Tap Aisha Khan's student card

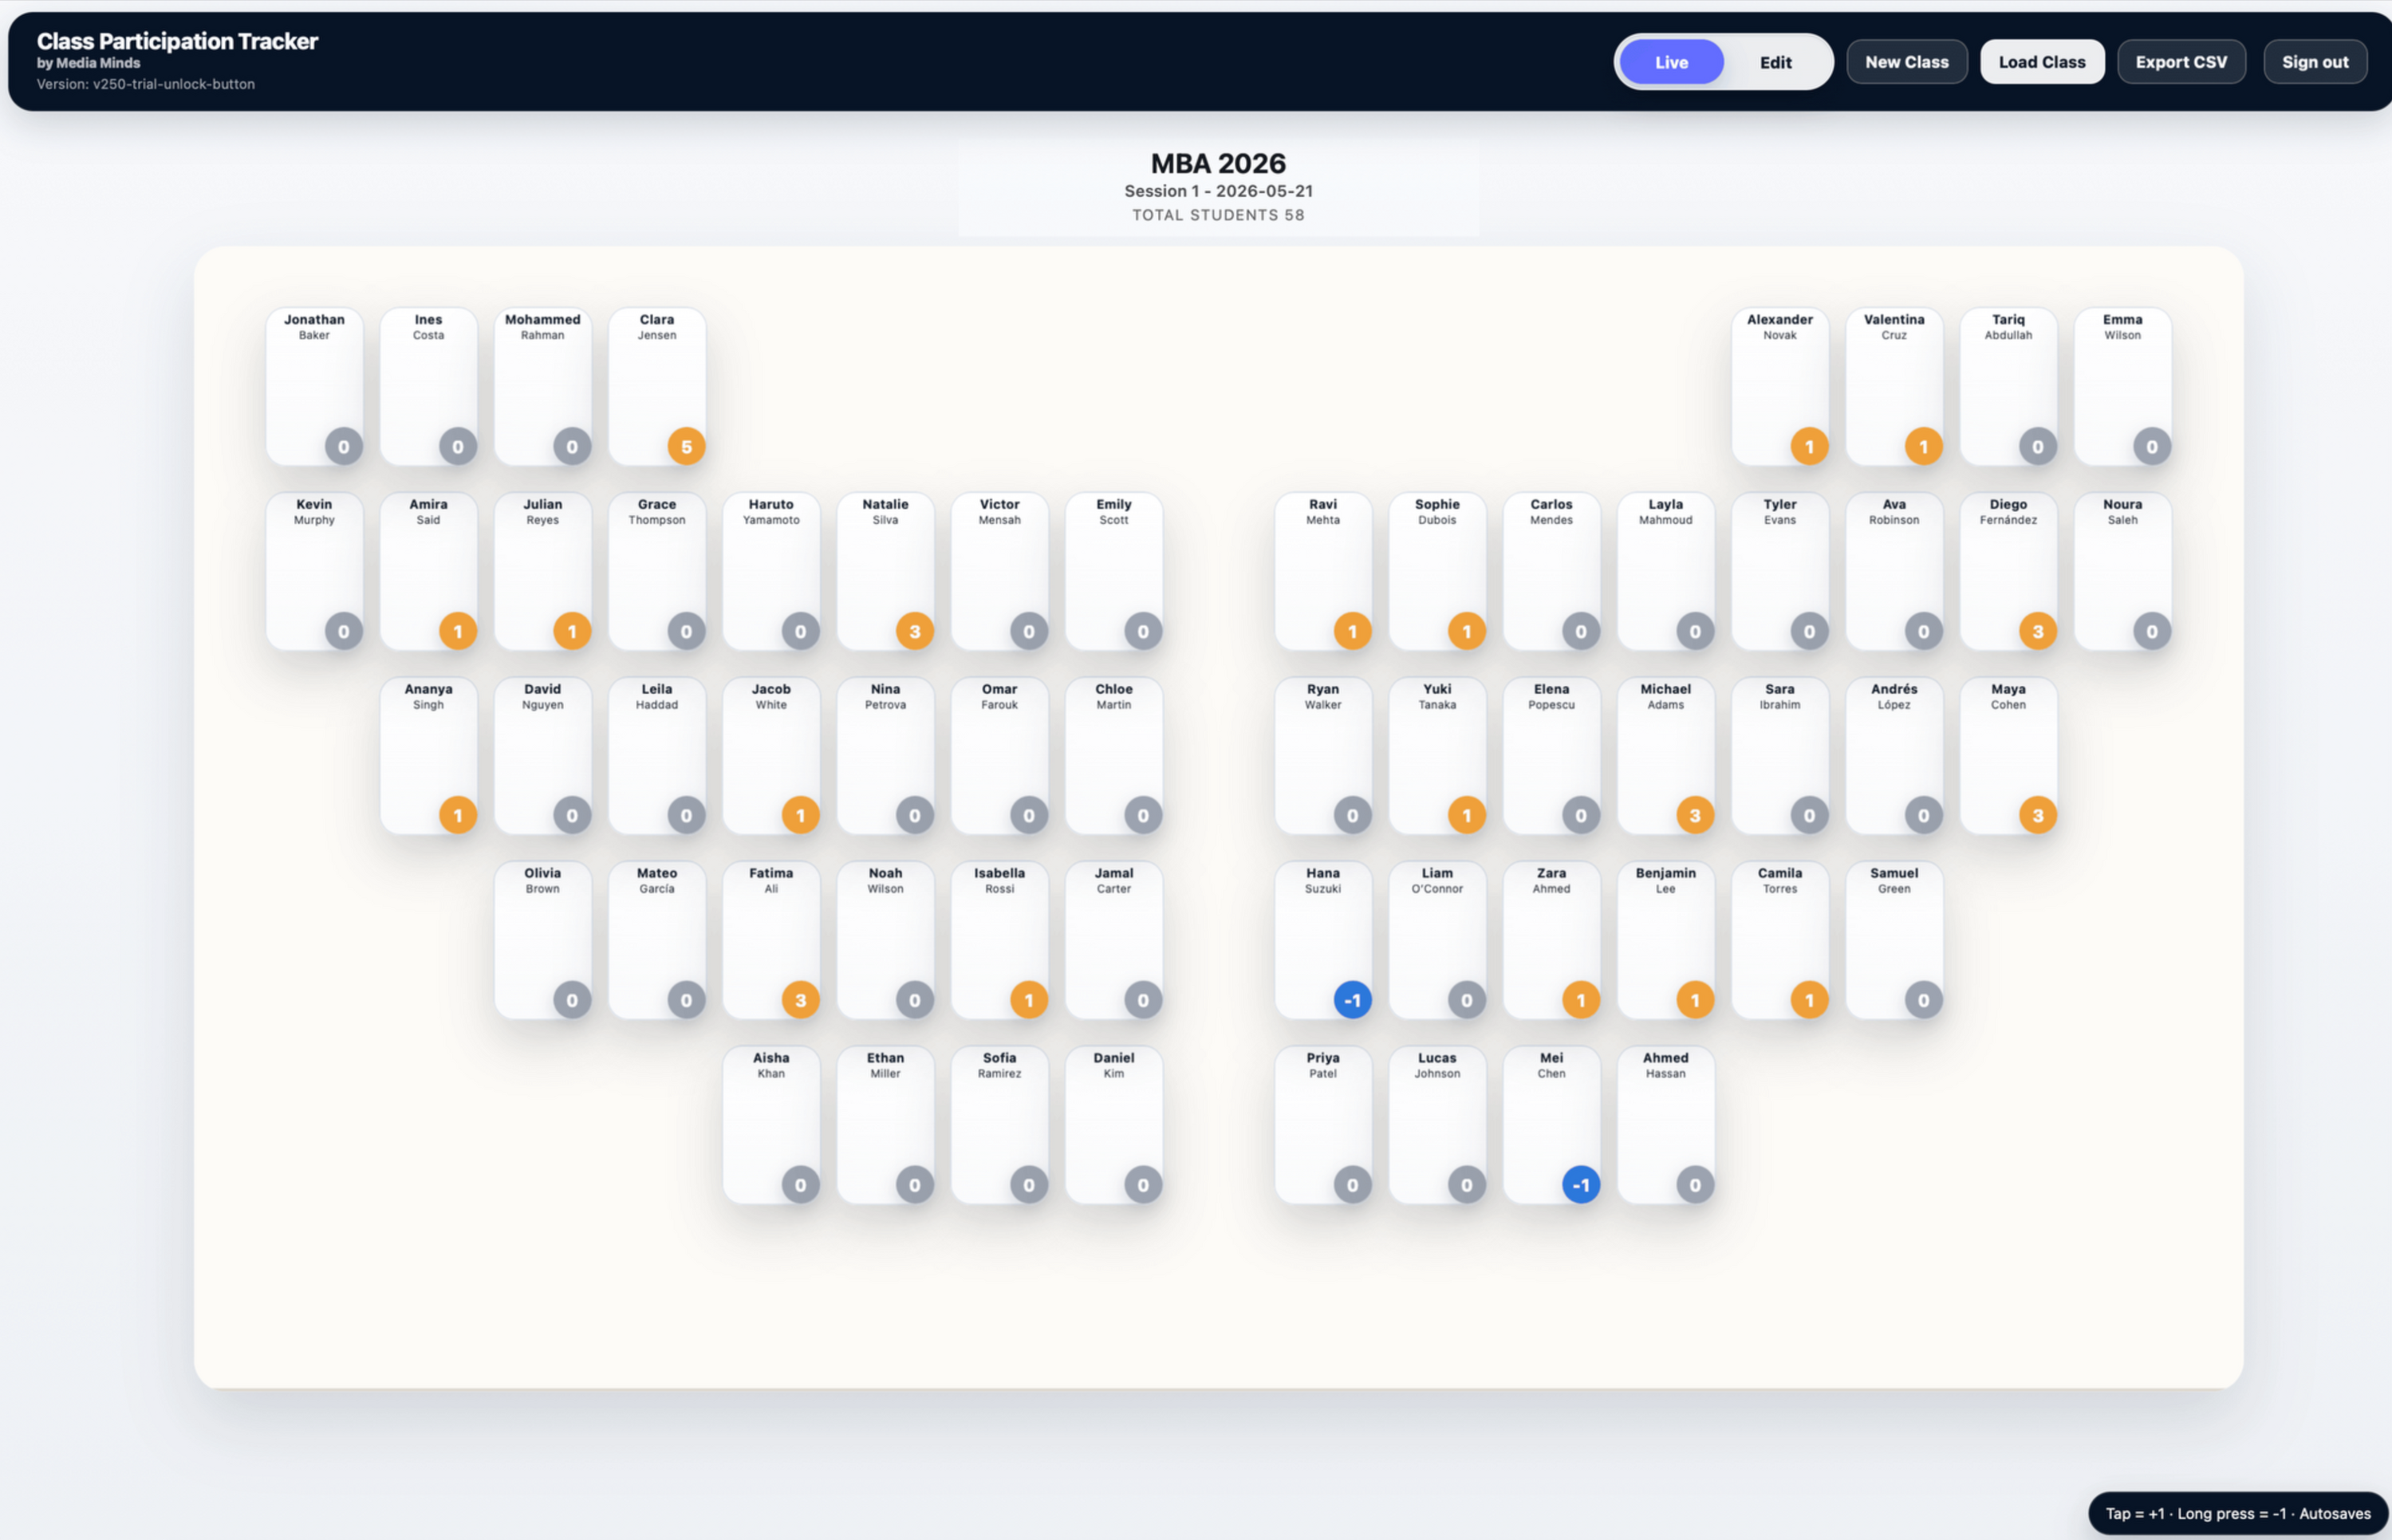(x=771, y=1124)
